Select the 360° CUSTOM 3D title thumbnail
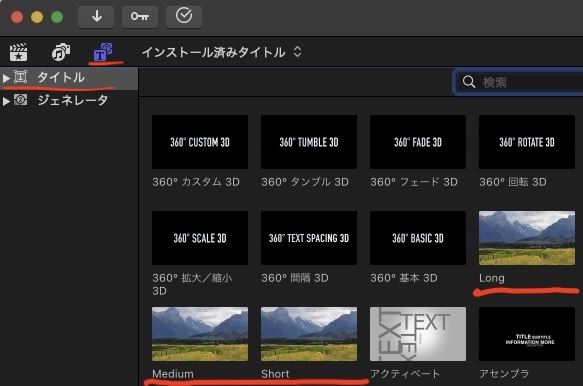 [200, 142]
